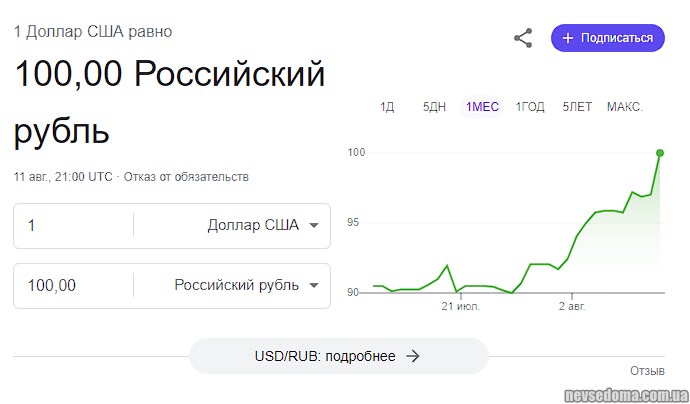The height and width of the screenshot is (404, 690).
Task: Switch to the 5ДН chart range
Action: pos(434,107)
